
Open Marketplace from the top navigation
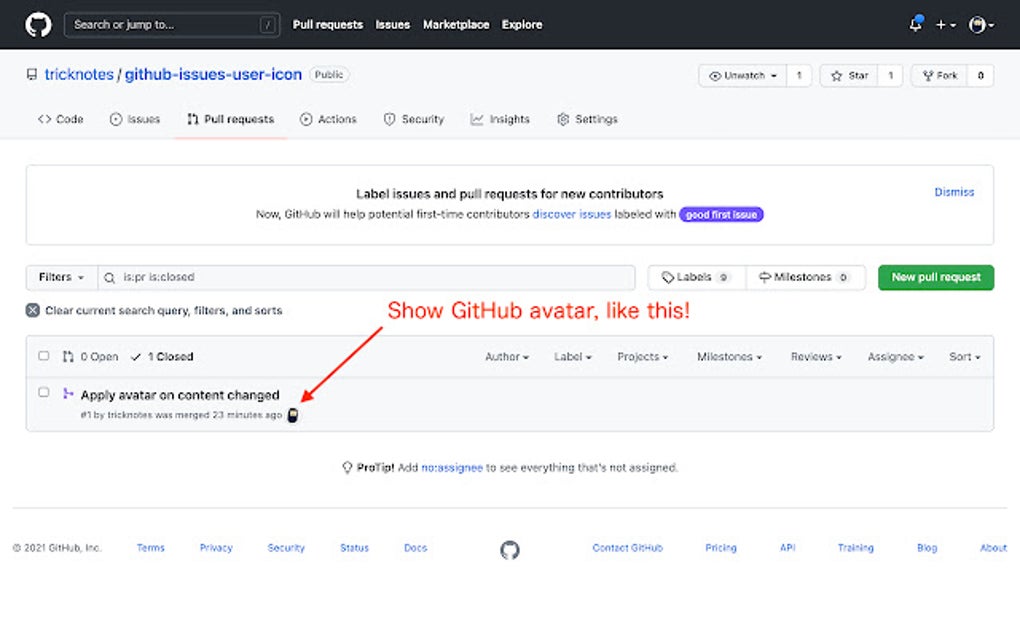(x=455, y=24)
